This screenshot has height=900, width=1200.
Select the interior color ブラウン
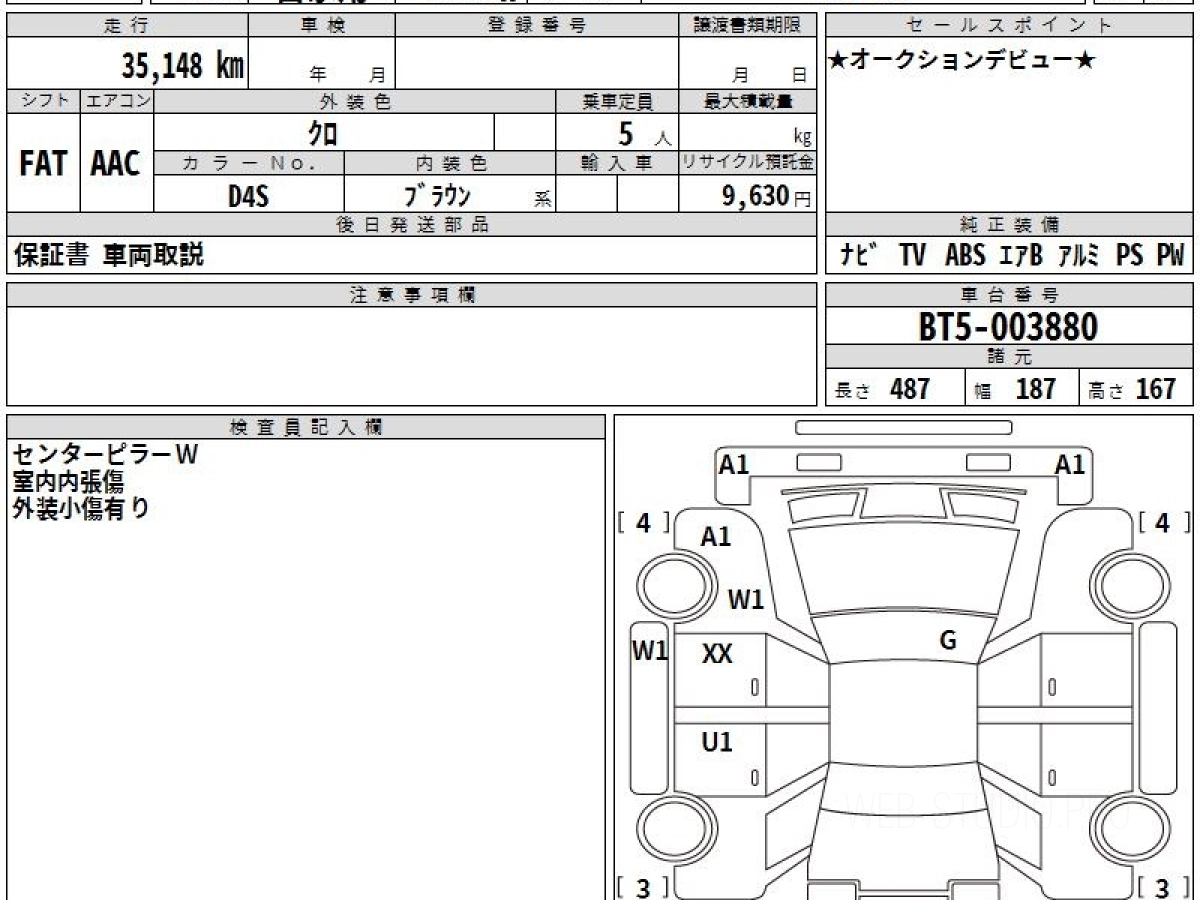click(x=436, y=195)
